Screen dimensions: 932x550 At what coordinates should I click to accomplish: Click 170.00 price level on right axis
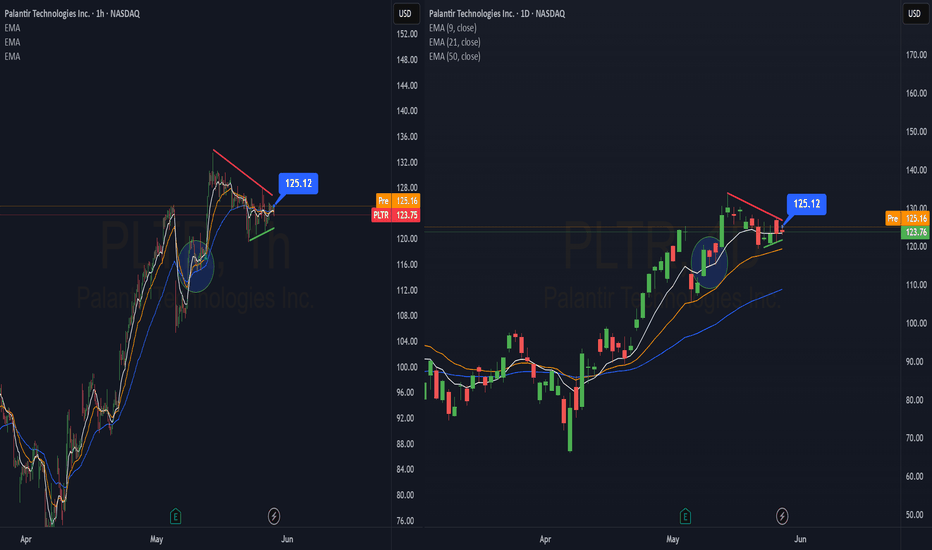click(x=916, y=55)
